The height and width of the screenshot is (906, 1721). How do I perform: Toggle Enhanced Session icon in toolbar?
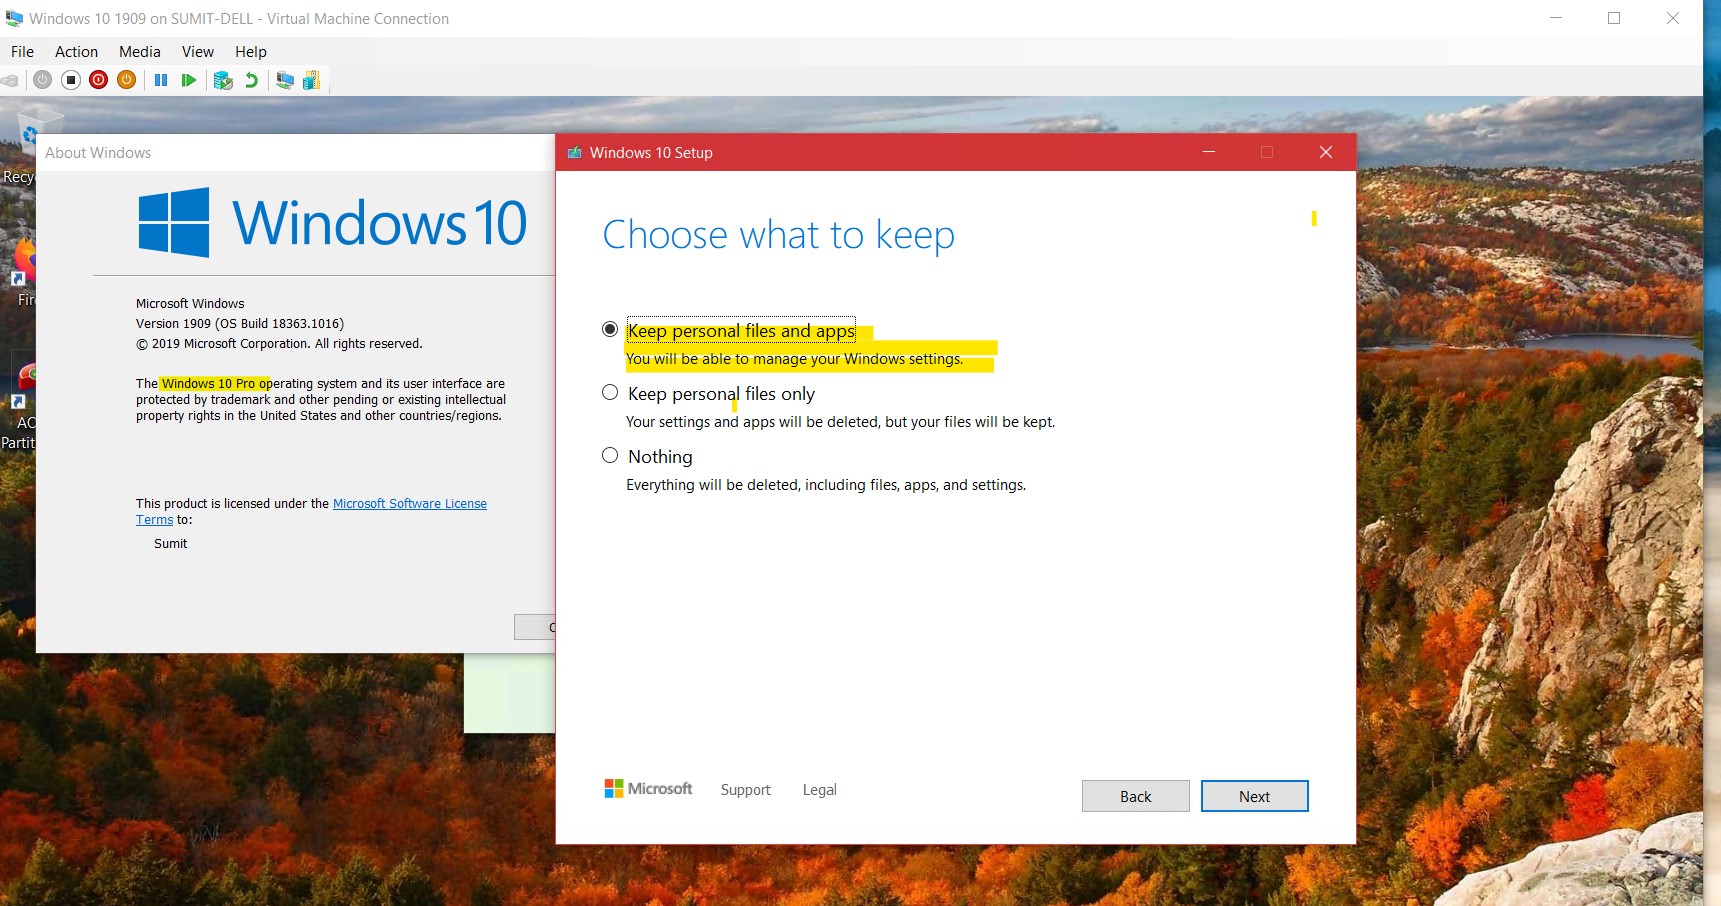point(285,80)
